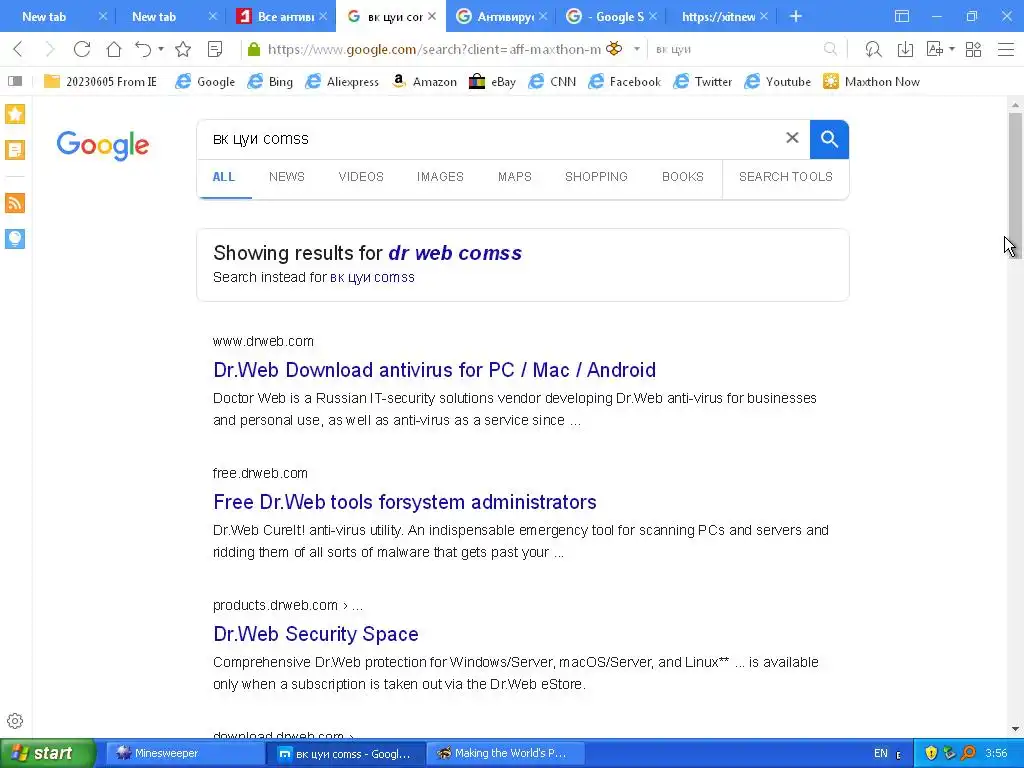Clear the Google search box with X

click(x=792, y=138)
